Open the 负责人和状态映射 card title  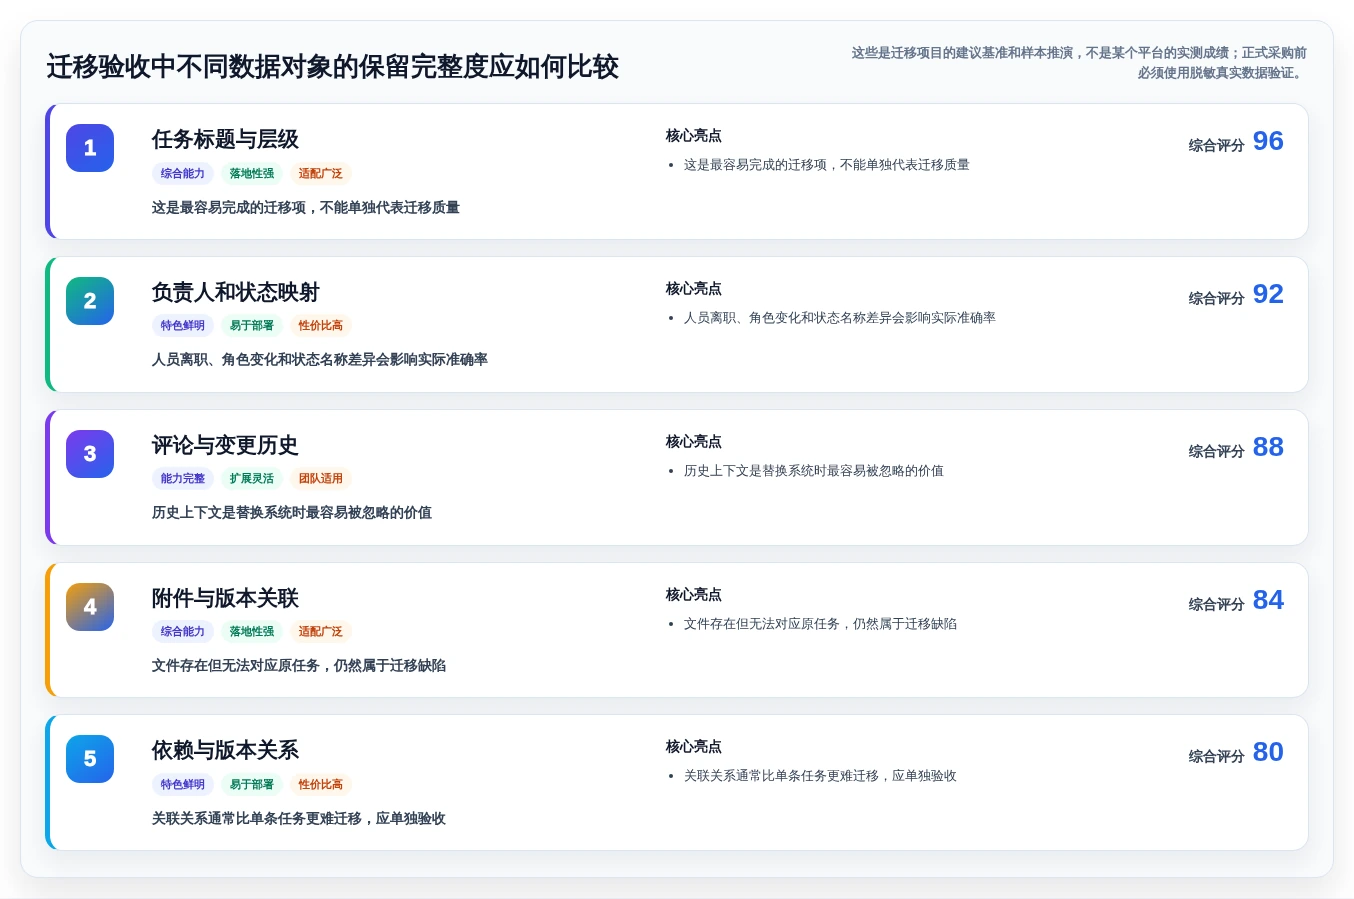click(235, 292)
